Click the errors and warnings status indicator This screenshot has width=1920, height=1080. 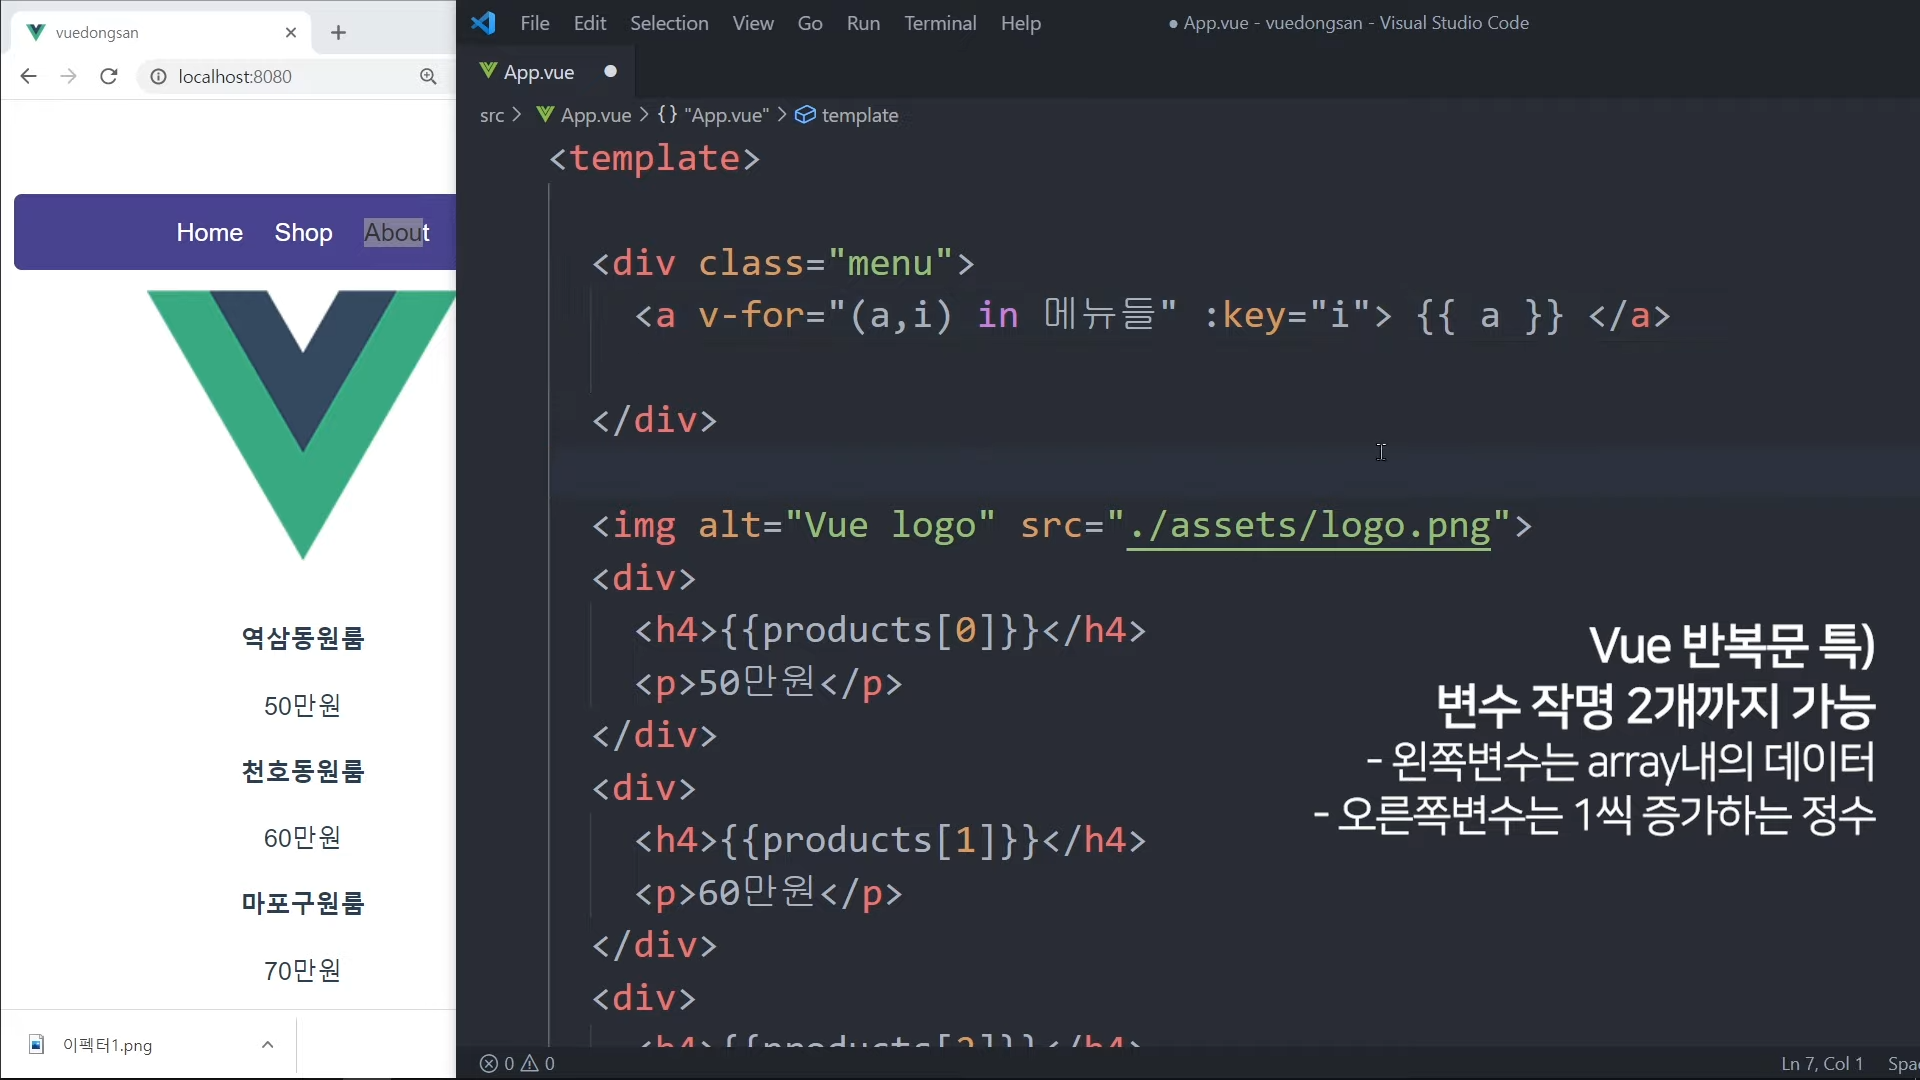tap(517, 1063)
